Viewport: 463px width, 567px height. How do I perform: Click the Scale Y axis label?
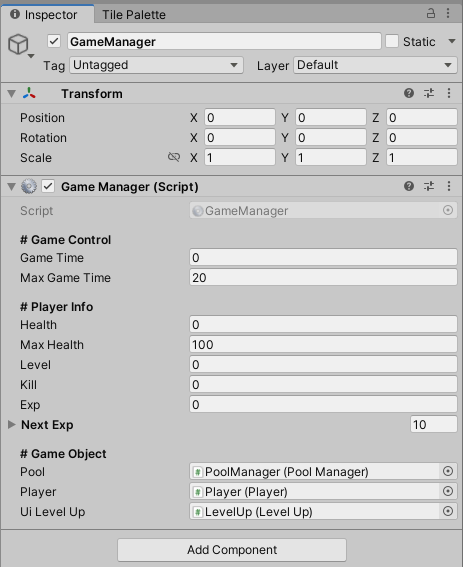tap(285, 158)
